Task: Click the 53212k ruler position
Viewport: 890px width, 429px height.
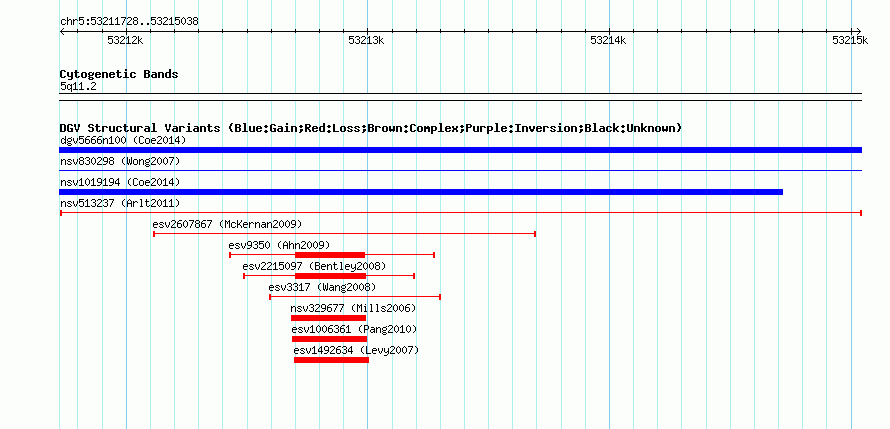Action: click(x=125, y=40)
